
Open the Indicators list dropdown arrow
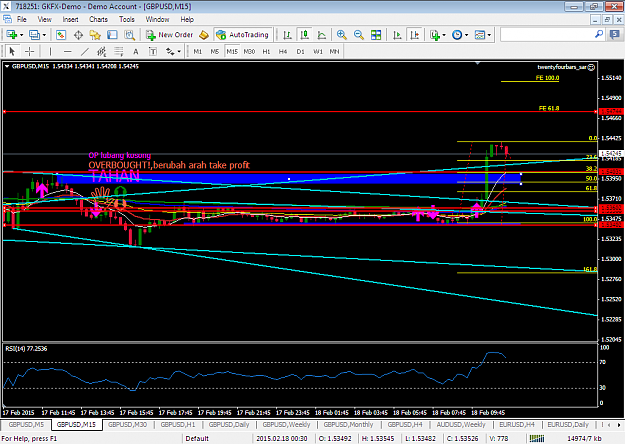click(444, 35)
